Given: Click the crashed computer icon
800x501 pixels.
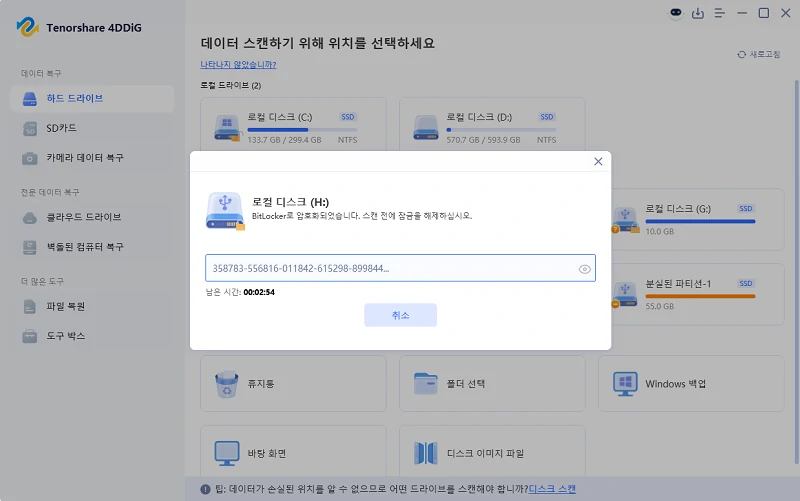Looking at the screenshot, I should pyautogui.click(x=30, y=247).
